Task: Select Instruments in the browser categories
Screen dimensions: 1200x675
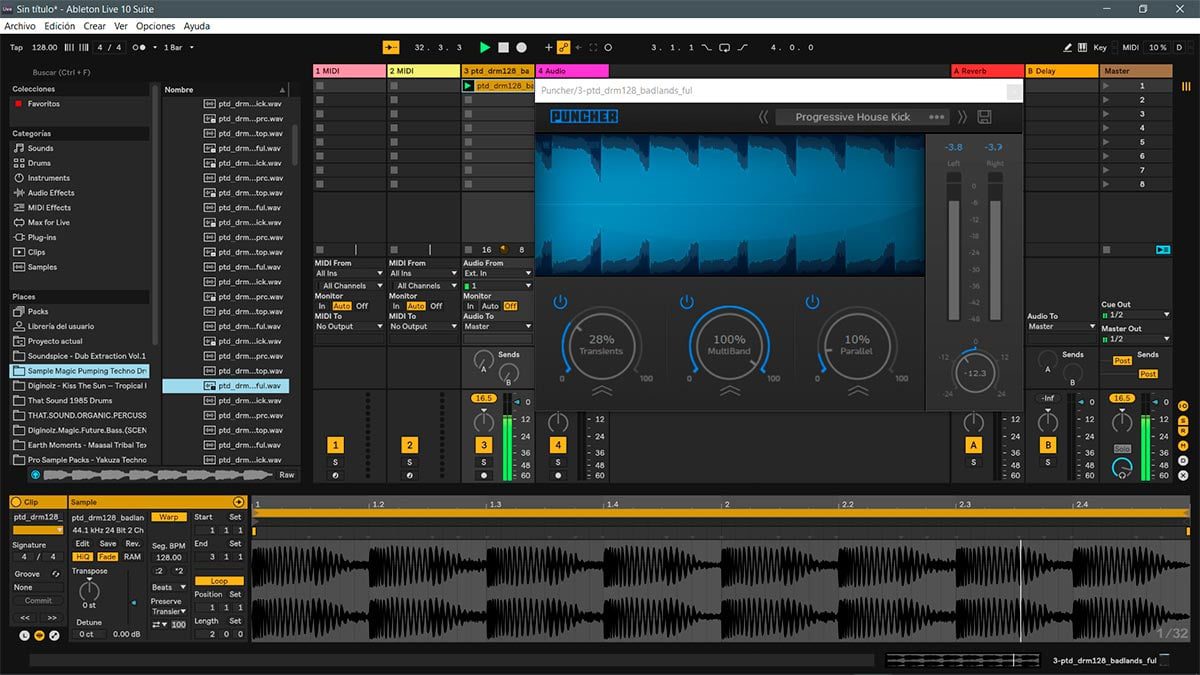Action: (x=48, y=178)
